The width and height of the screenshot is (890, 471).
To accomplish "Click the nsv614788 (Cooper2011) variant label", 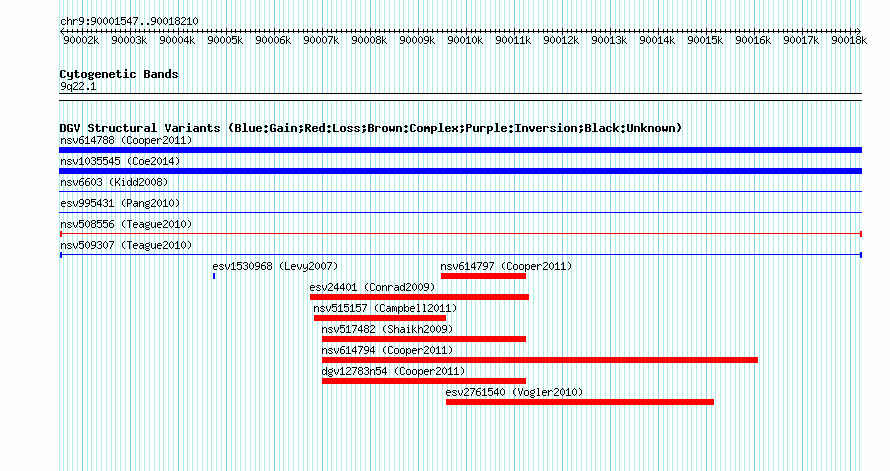I will [126, 140].
